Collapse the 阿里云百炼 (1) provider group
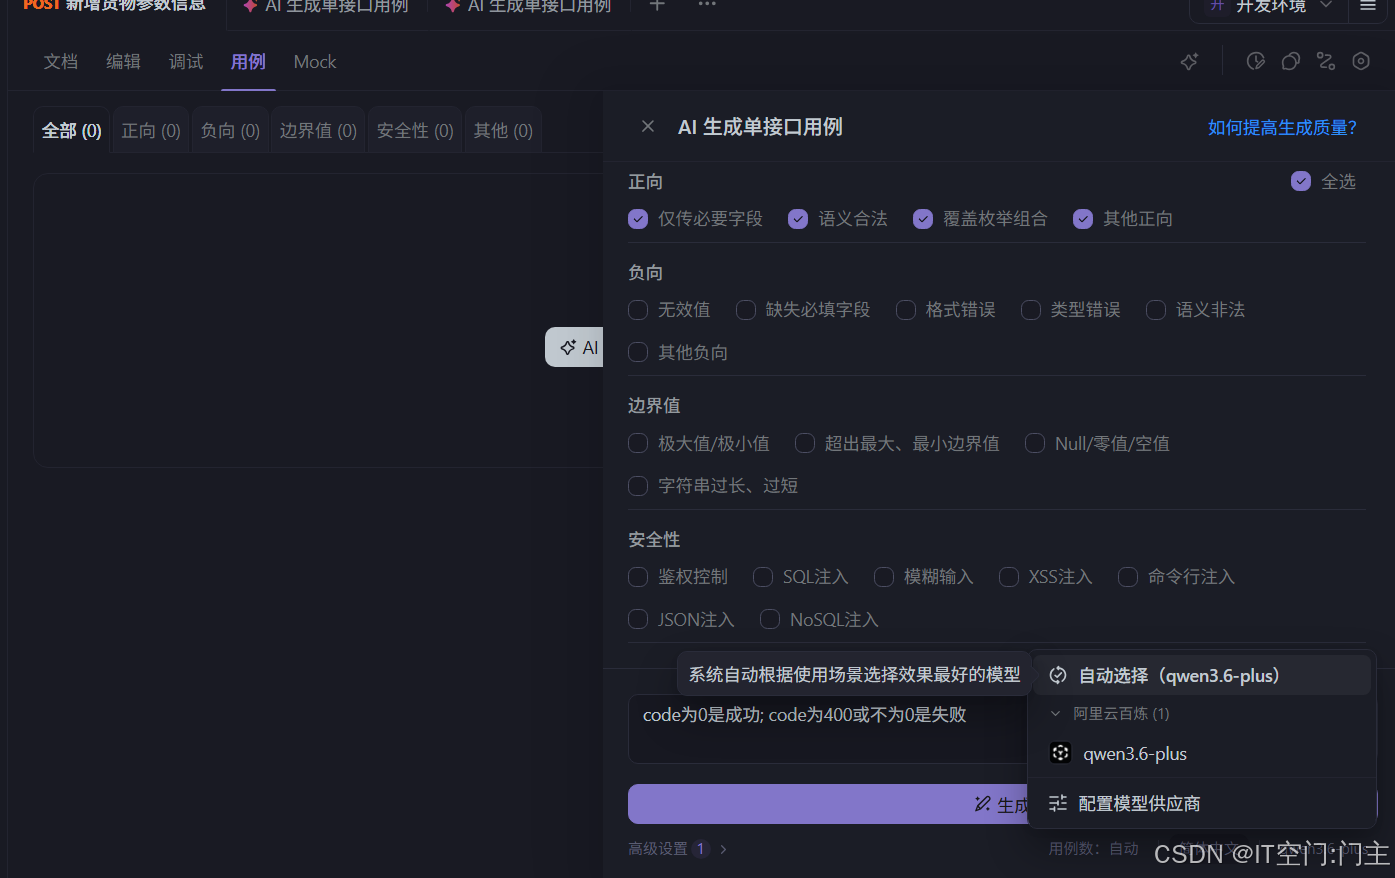 (x=1055, y=714)
